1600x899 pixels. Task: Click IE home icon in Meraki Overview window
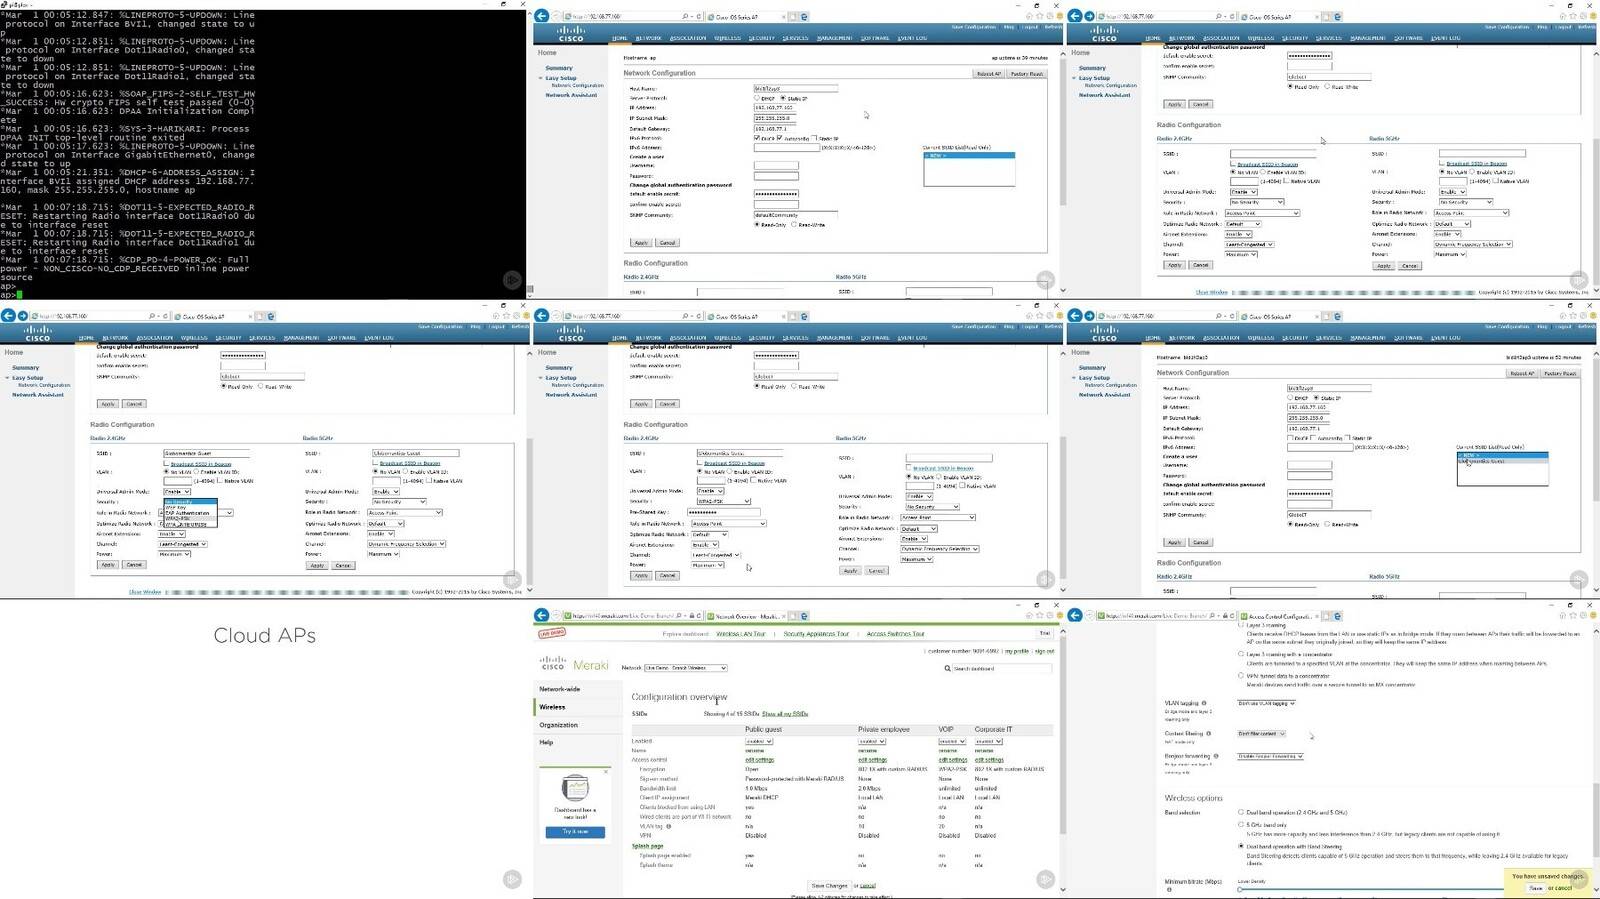click(1027, 616)
